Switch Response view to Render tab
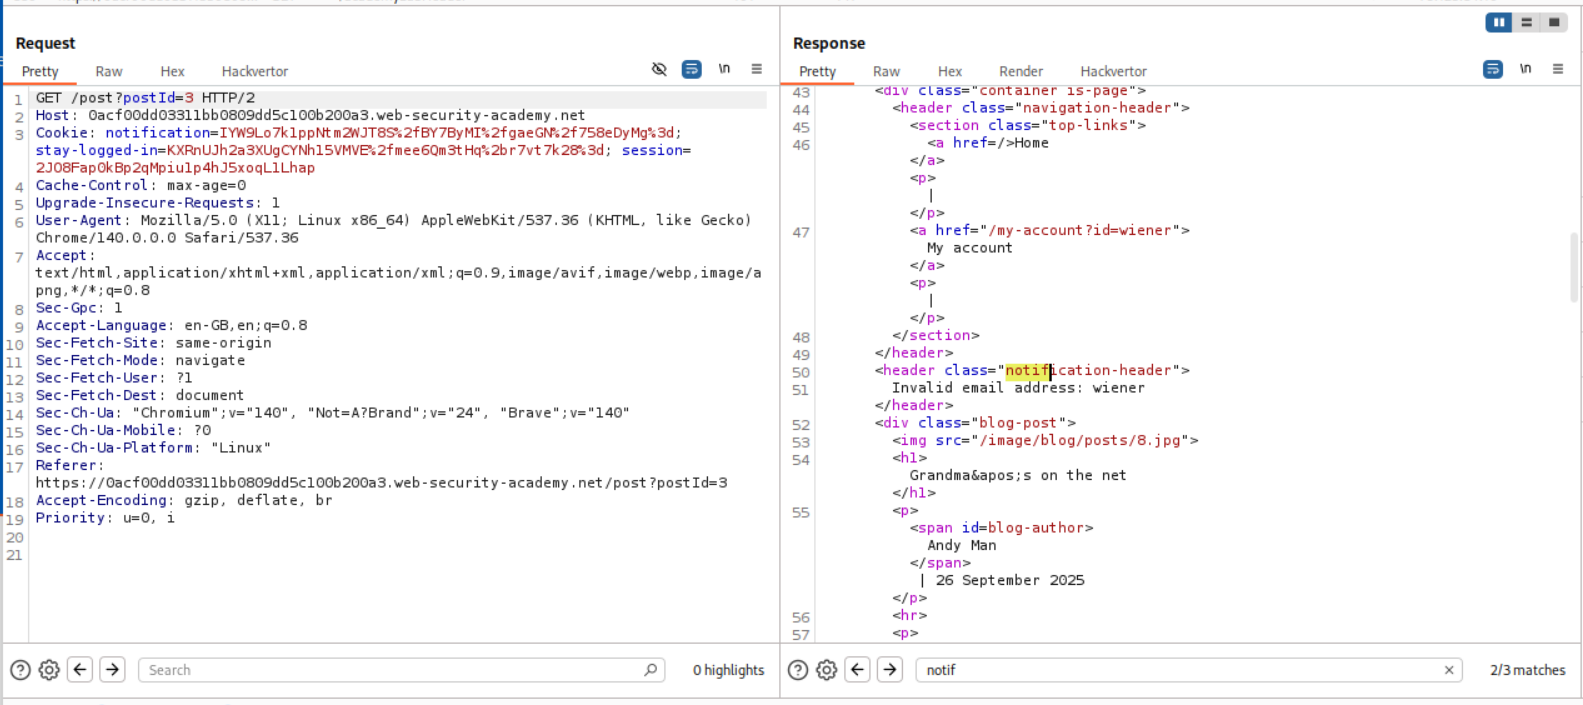 pyautogui.click(x=1020, y=71)
